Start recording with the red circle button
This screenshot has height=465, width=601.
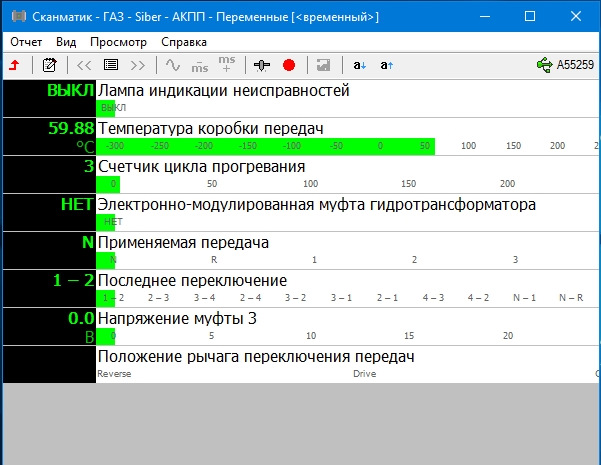pyautogui.click(x=289, y=65)
